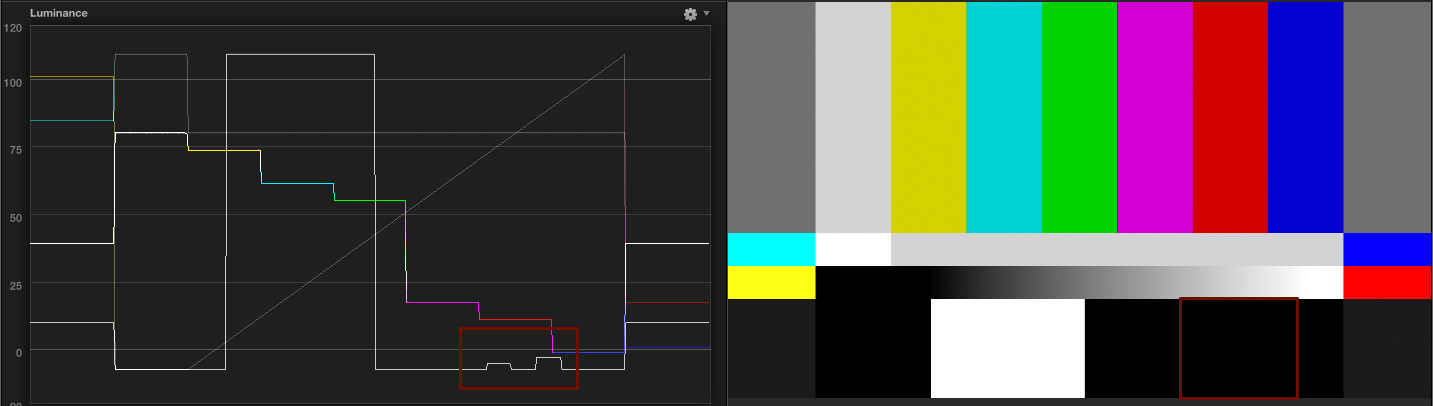Open the Luminance scope settings gear
This screenshot has height=406, width=1433.
689,14
